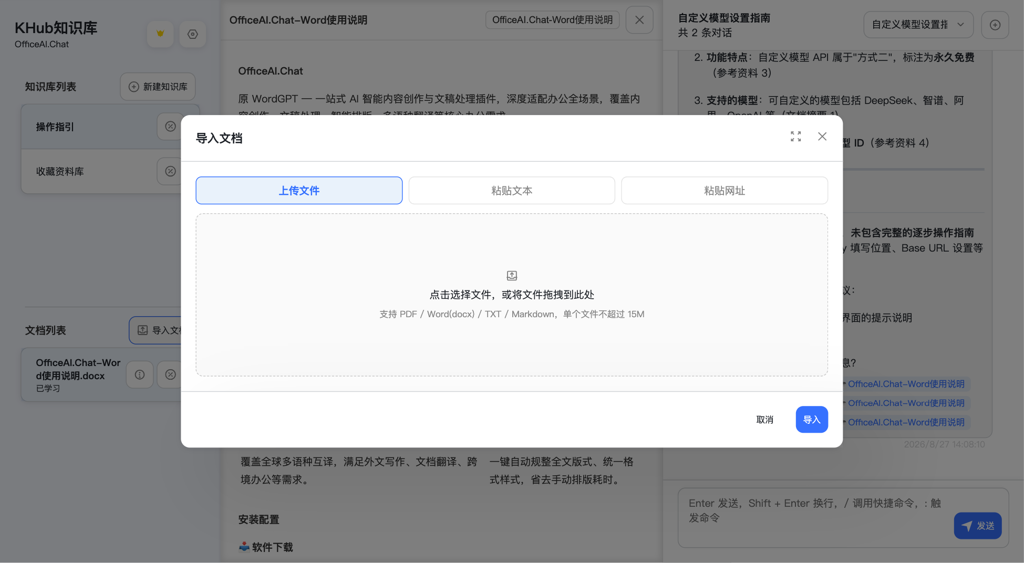
Task: Click the 导入文档 button in document list
Action: [x=155, y=330]
